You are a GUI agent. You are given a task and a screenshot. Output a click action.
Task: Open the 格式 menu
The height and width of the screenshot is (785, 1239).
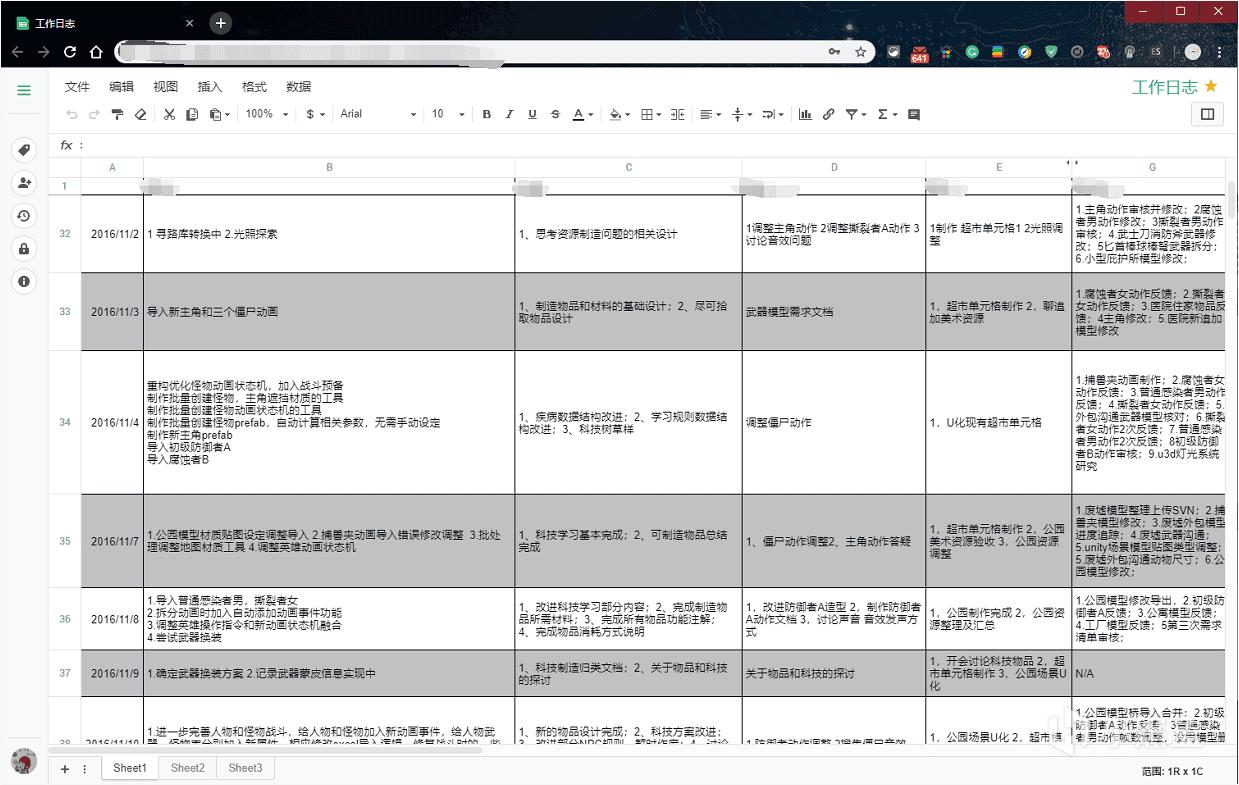(254, 87)
